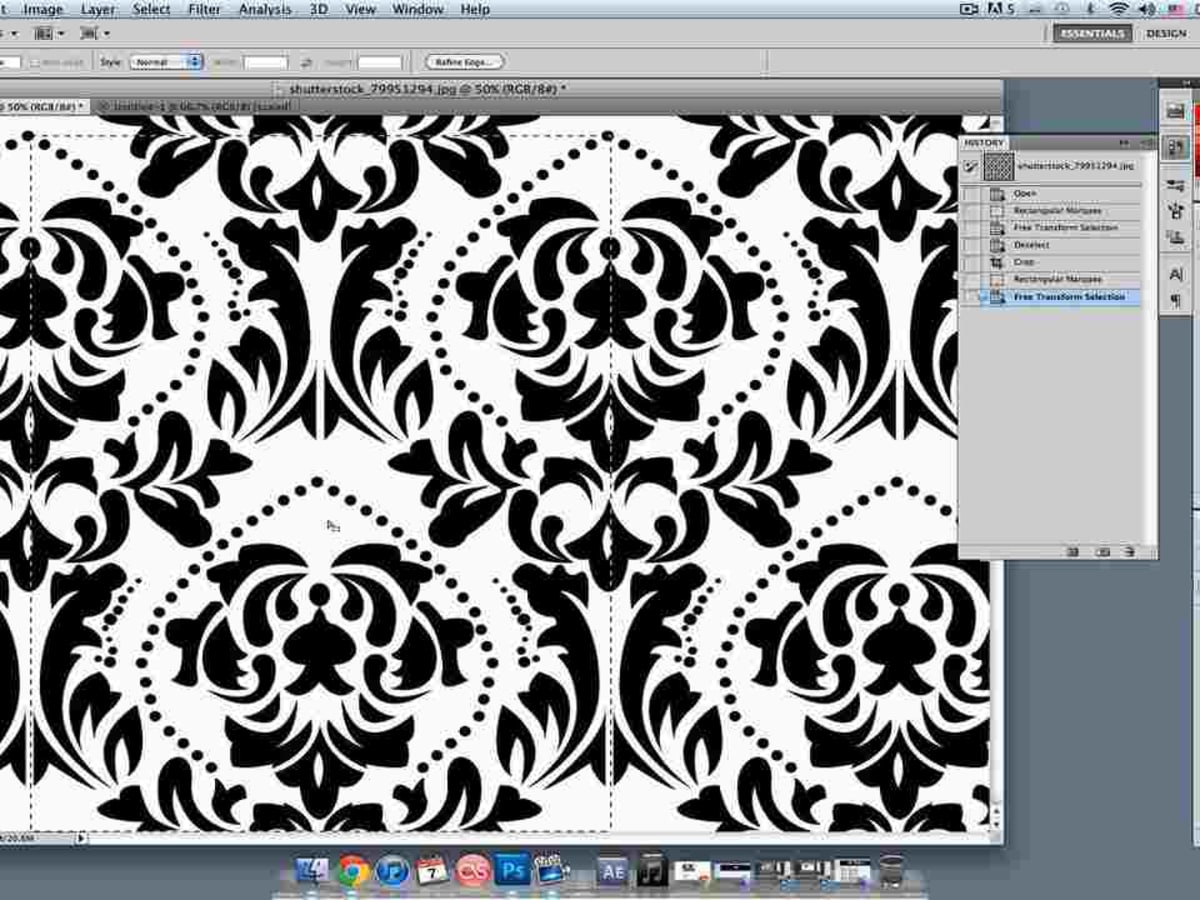Switch to the ESSENTIALS workspace
1200x900 pixels.
(1092, 33)
